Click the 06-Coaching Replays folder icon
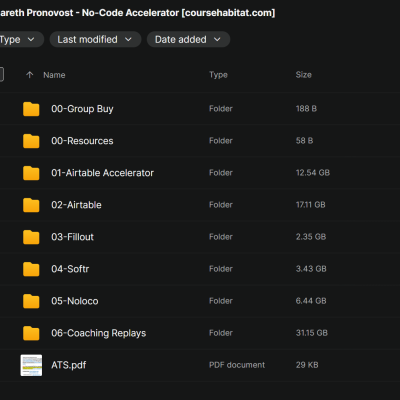Screen dimensions: 400x400 tap(31, 333)
